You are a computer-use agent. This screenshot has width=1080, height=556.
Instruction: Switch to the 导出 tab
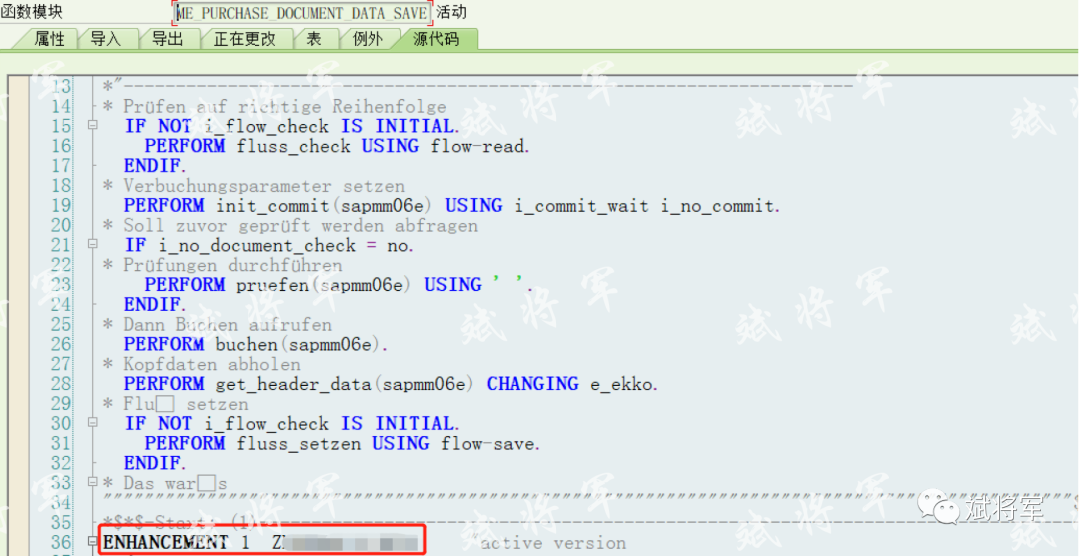pos(167,39)
